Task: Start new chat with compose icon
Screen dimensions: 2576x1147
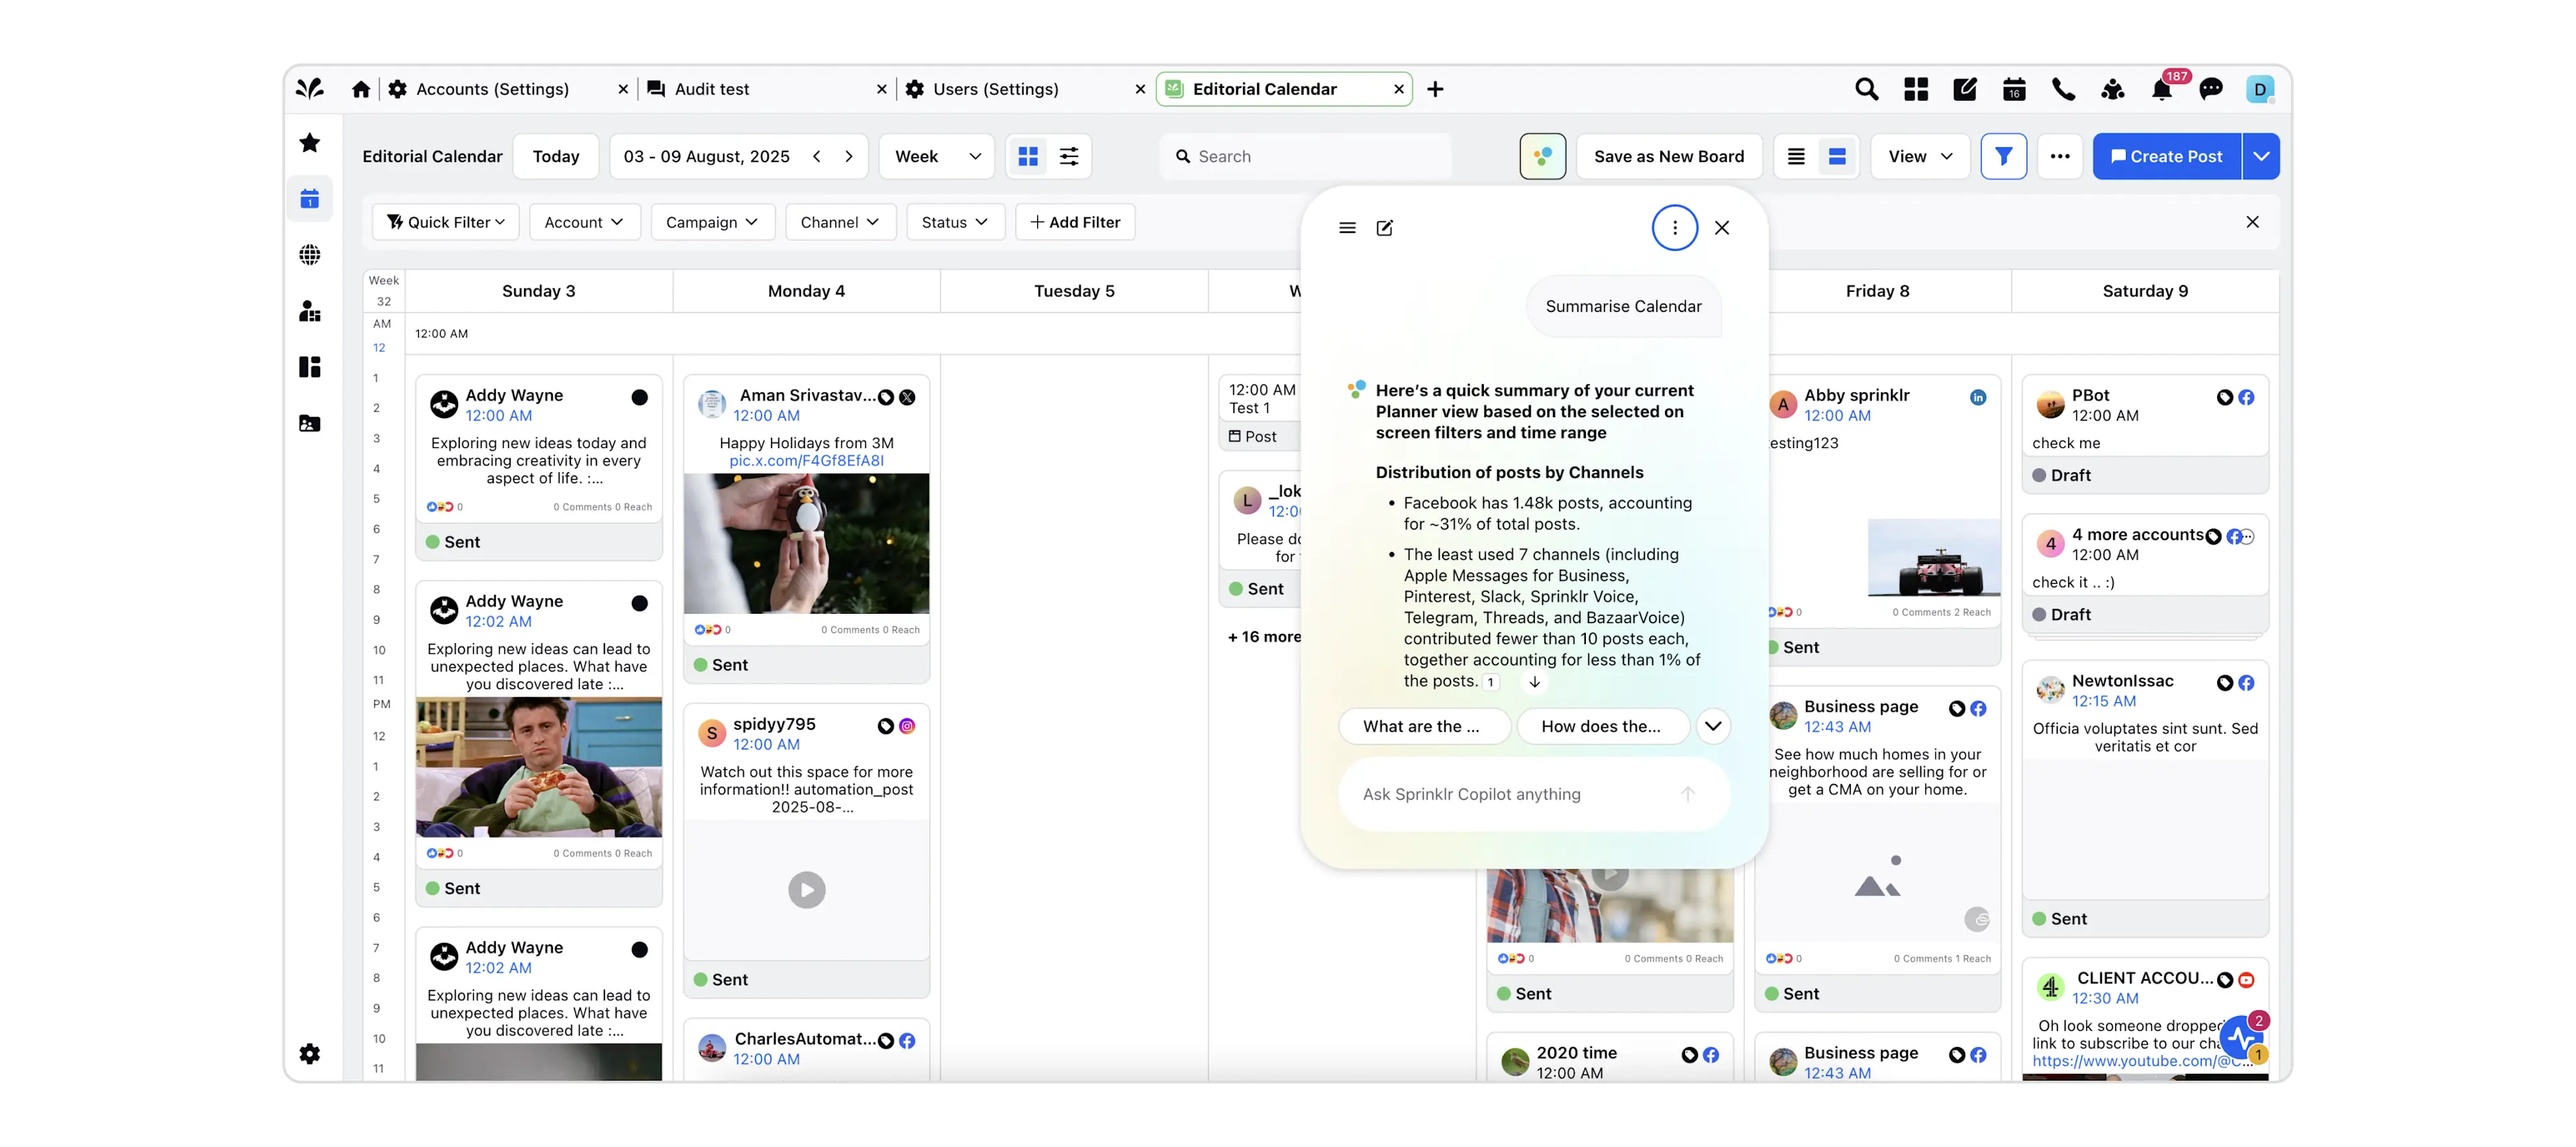Action: [1384, 228]
